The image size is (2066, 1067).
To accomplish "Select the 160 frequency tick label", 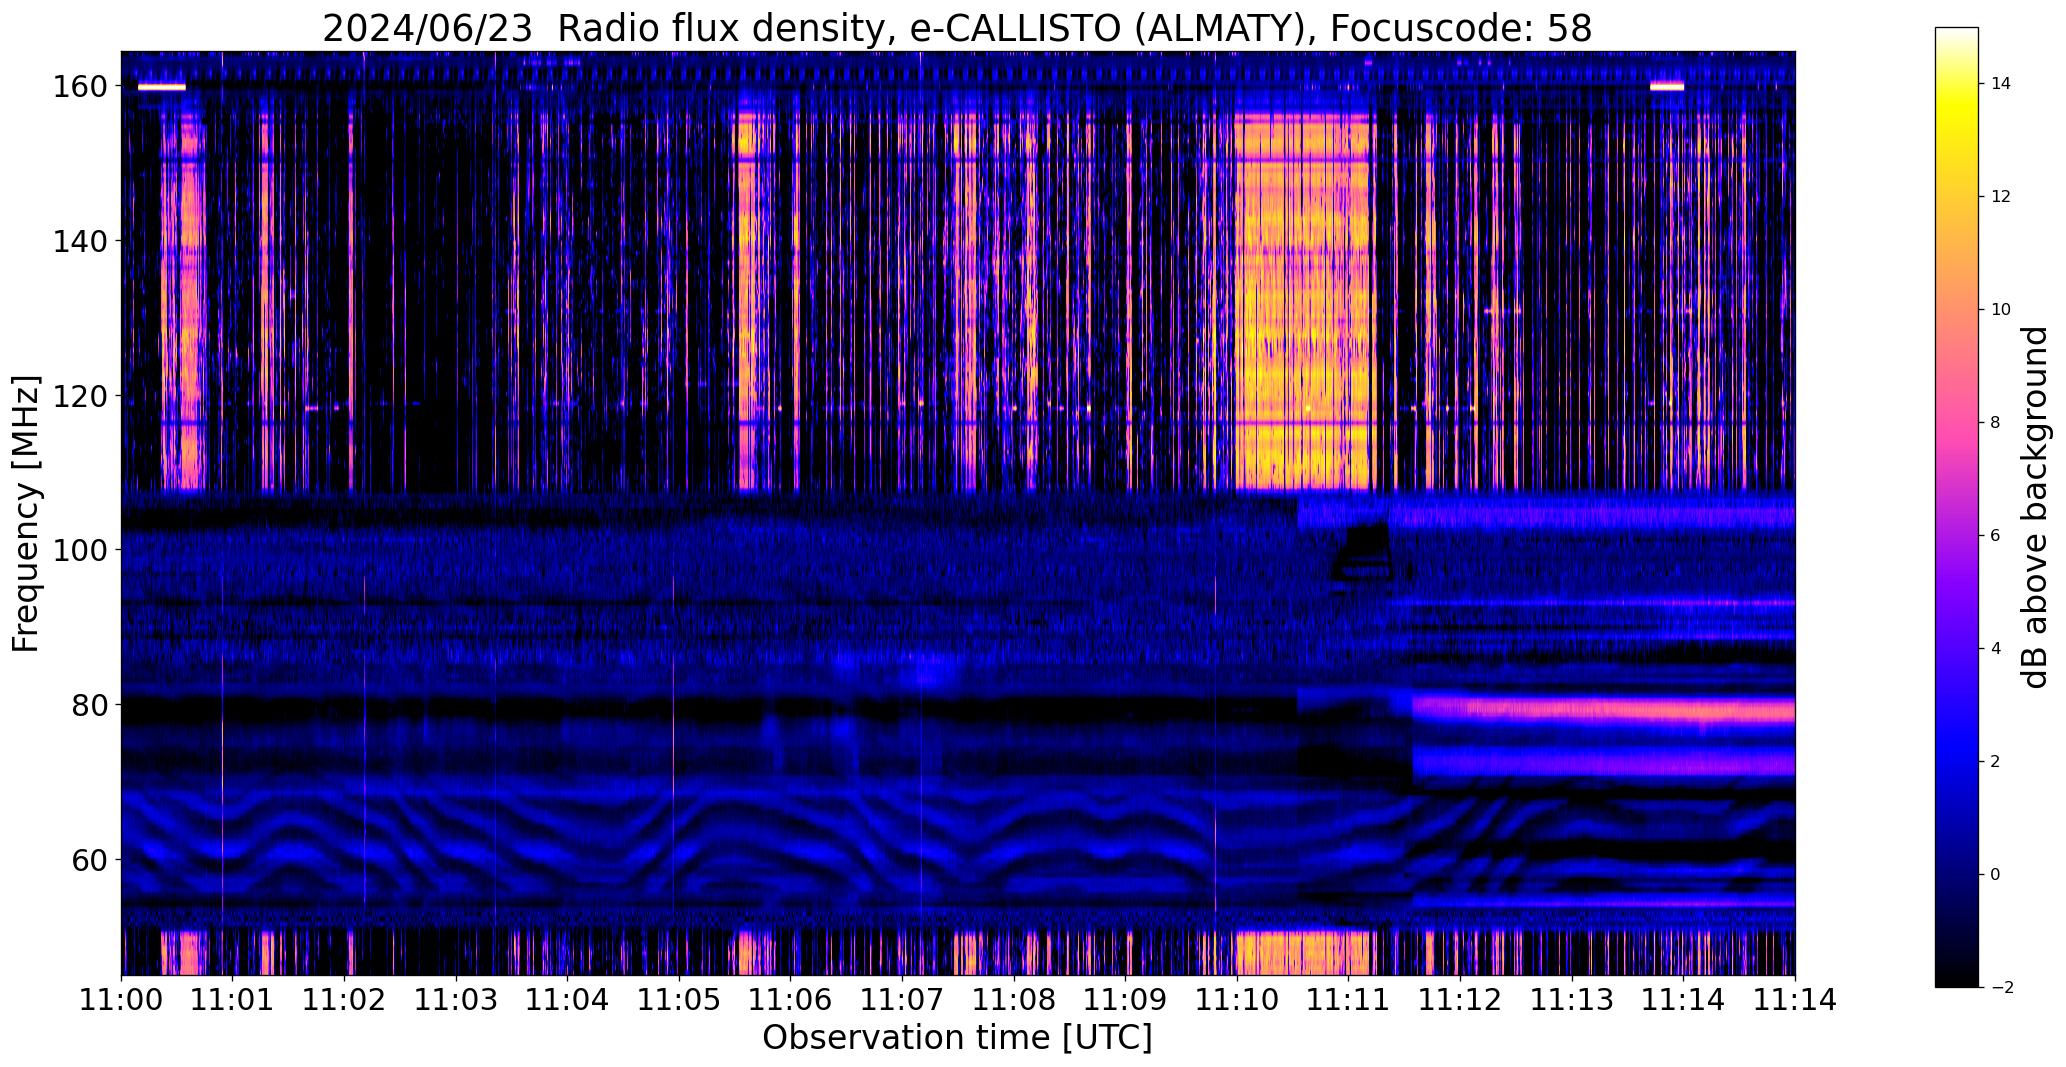I will (81, 87).
